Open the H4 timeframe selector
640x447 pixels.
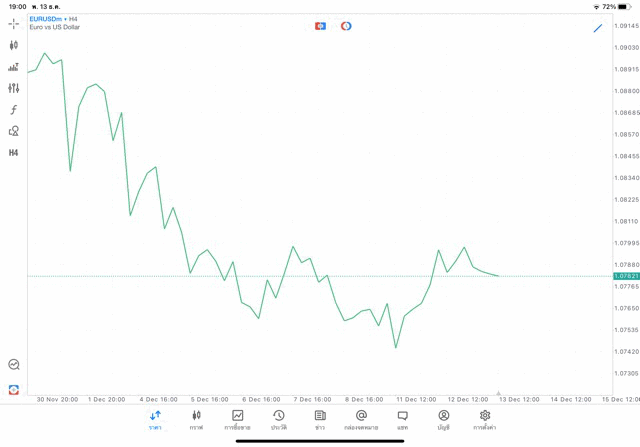tap(13, 153)
